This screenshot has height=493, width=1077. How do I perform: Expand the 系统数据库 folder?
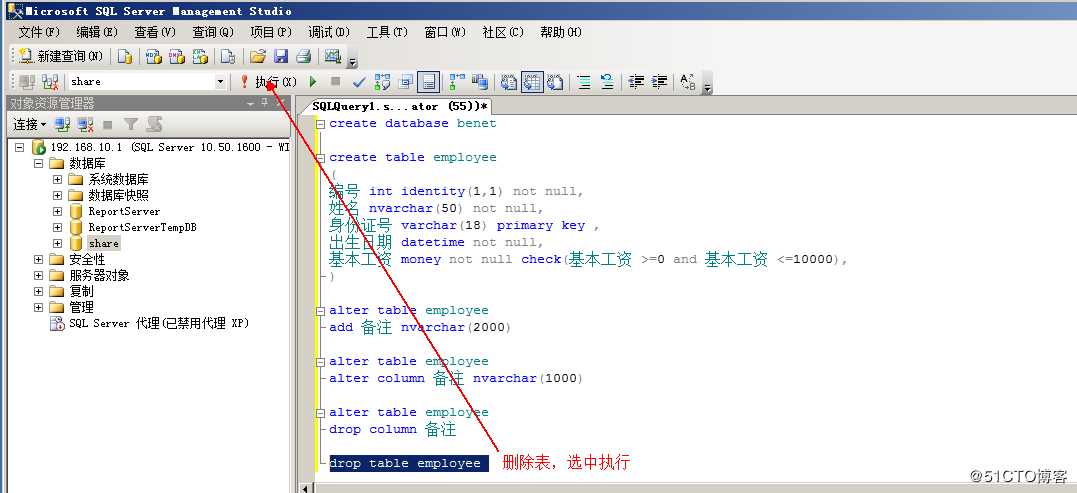(57, 180)
